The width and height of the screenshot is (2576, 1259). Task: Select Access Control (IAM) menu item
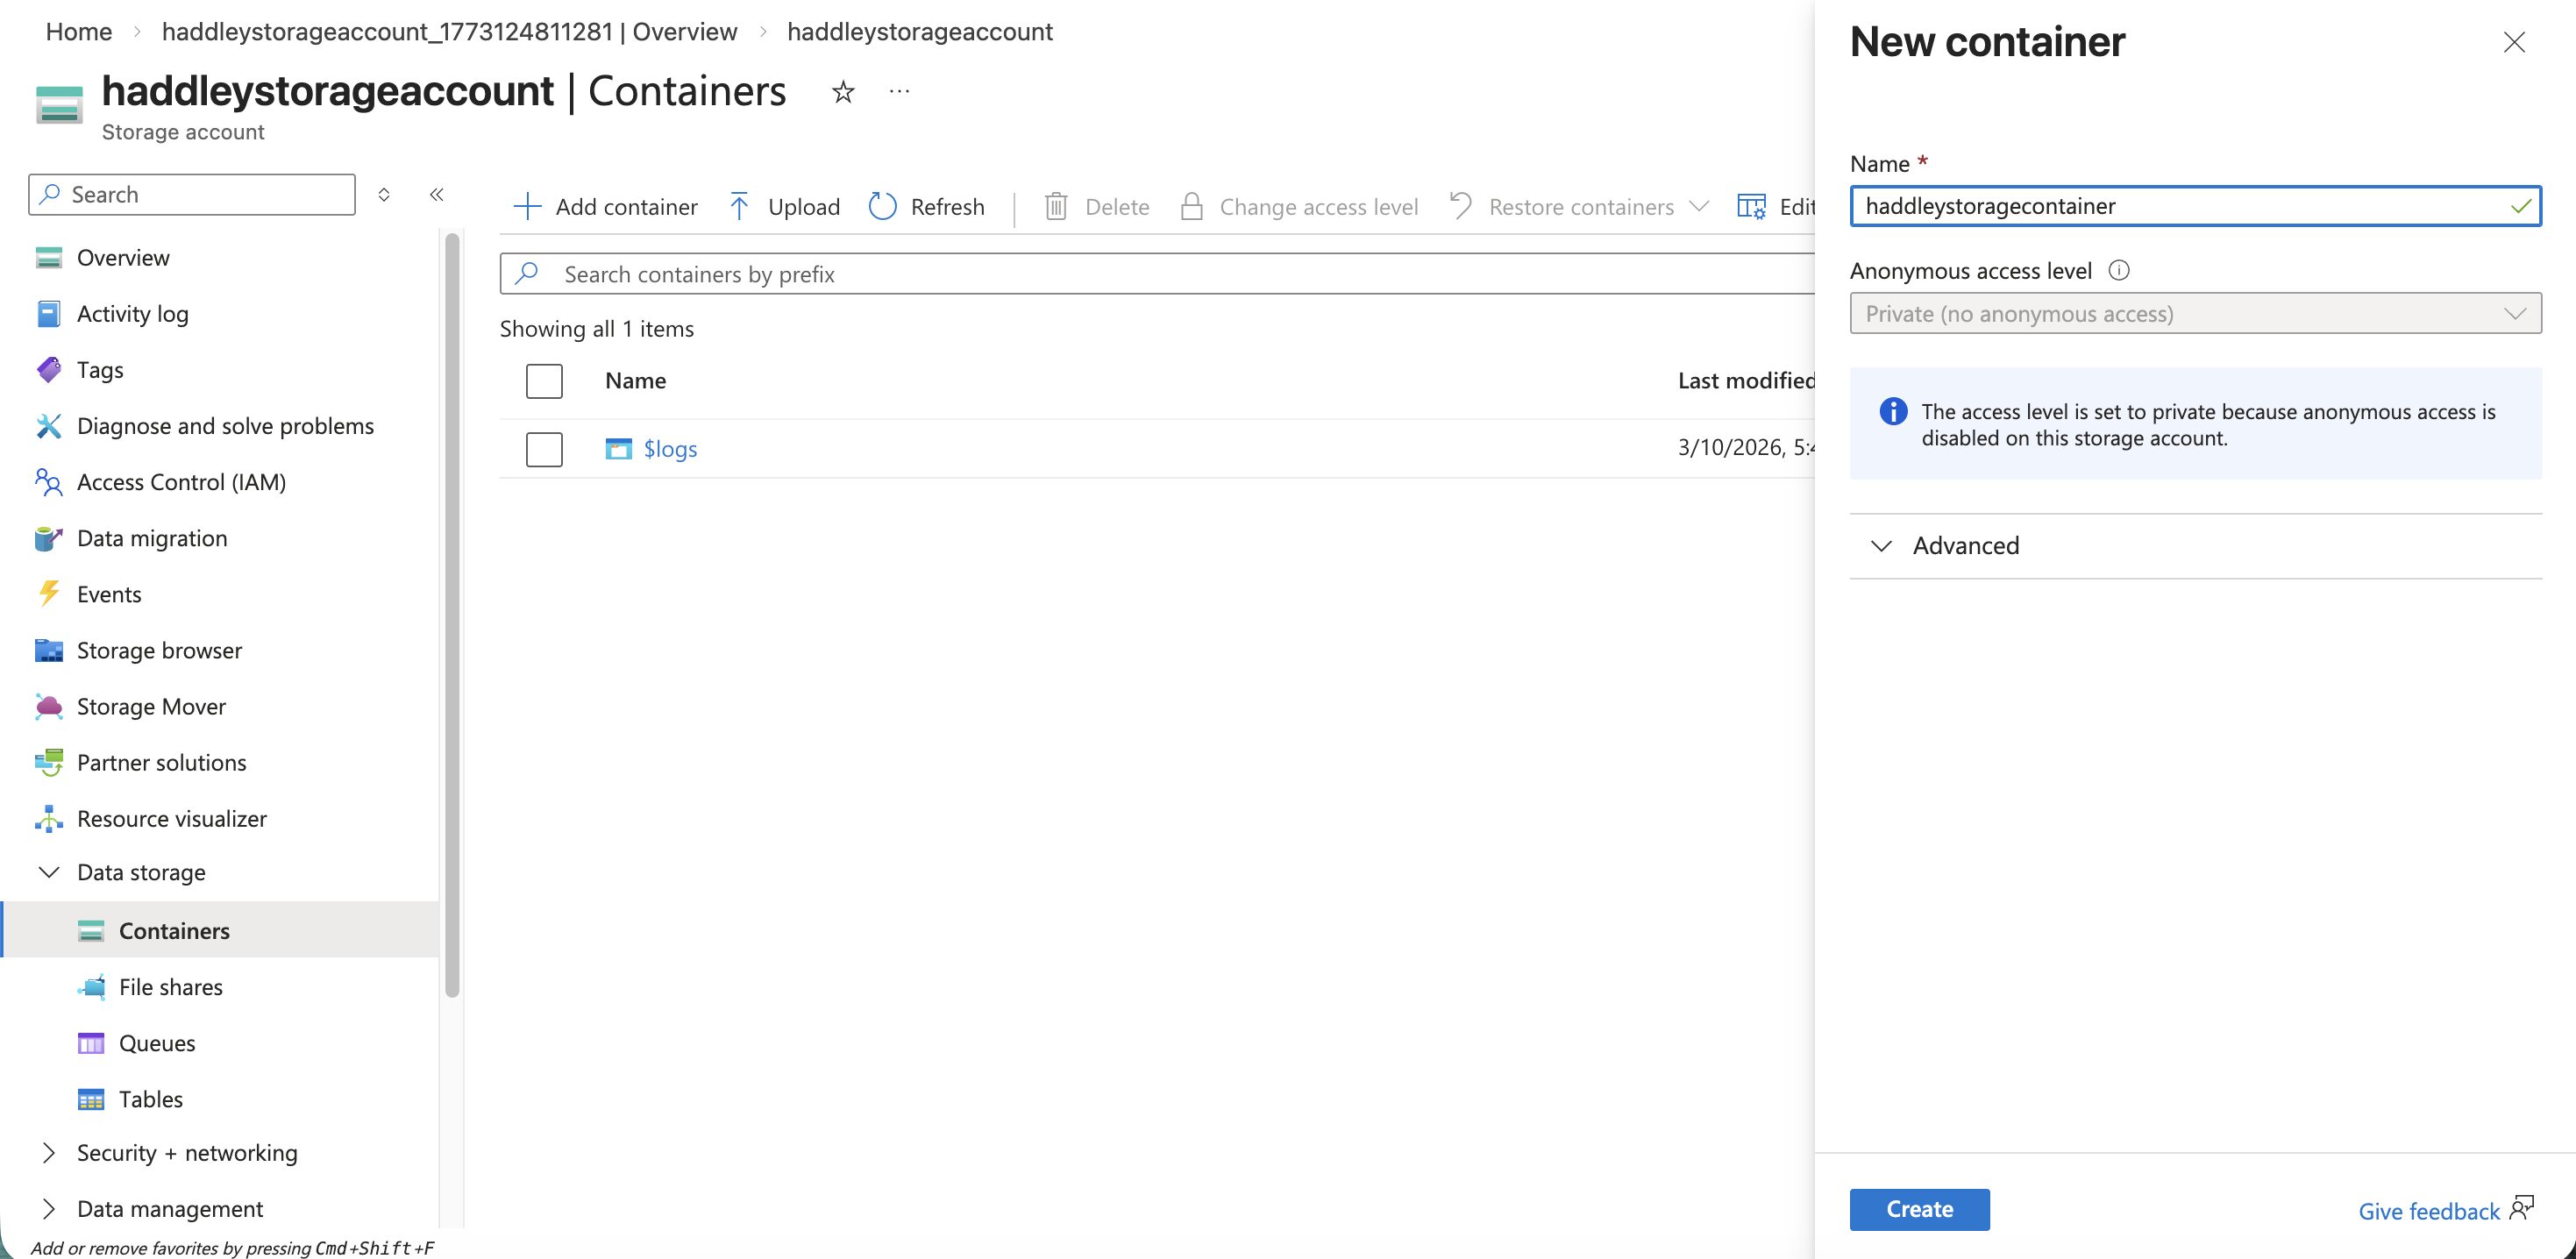(181, 482)
